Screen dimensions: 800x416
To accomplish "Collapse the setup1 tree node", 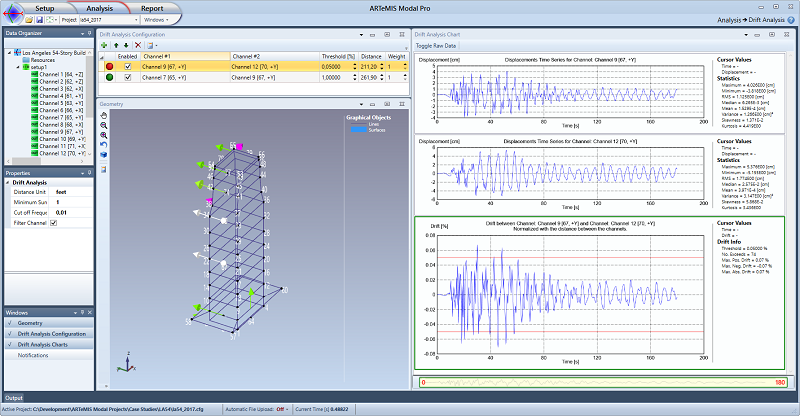I will (15, 66).
